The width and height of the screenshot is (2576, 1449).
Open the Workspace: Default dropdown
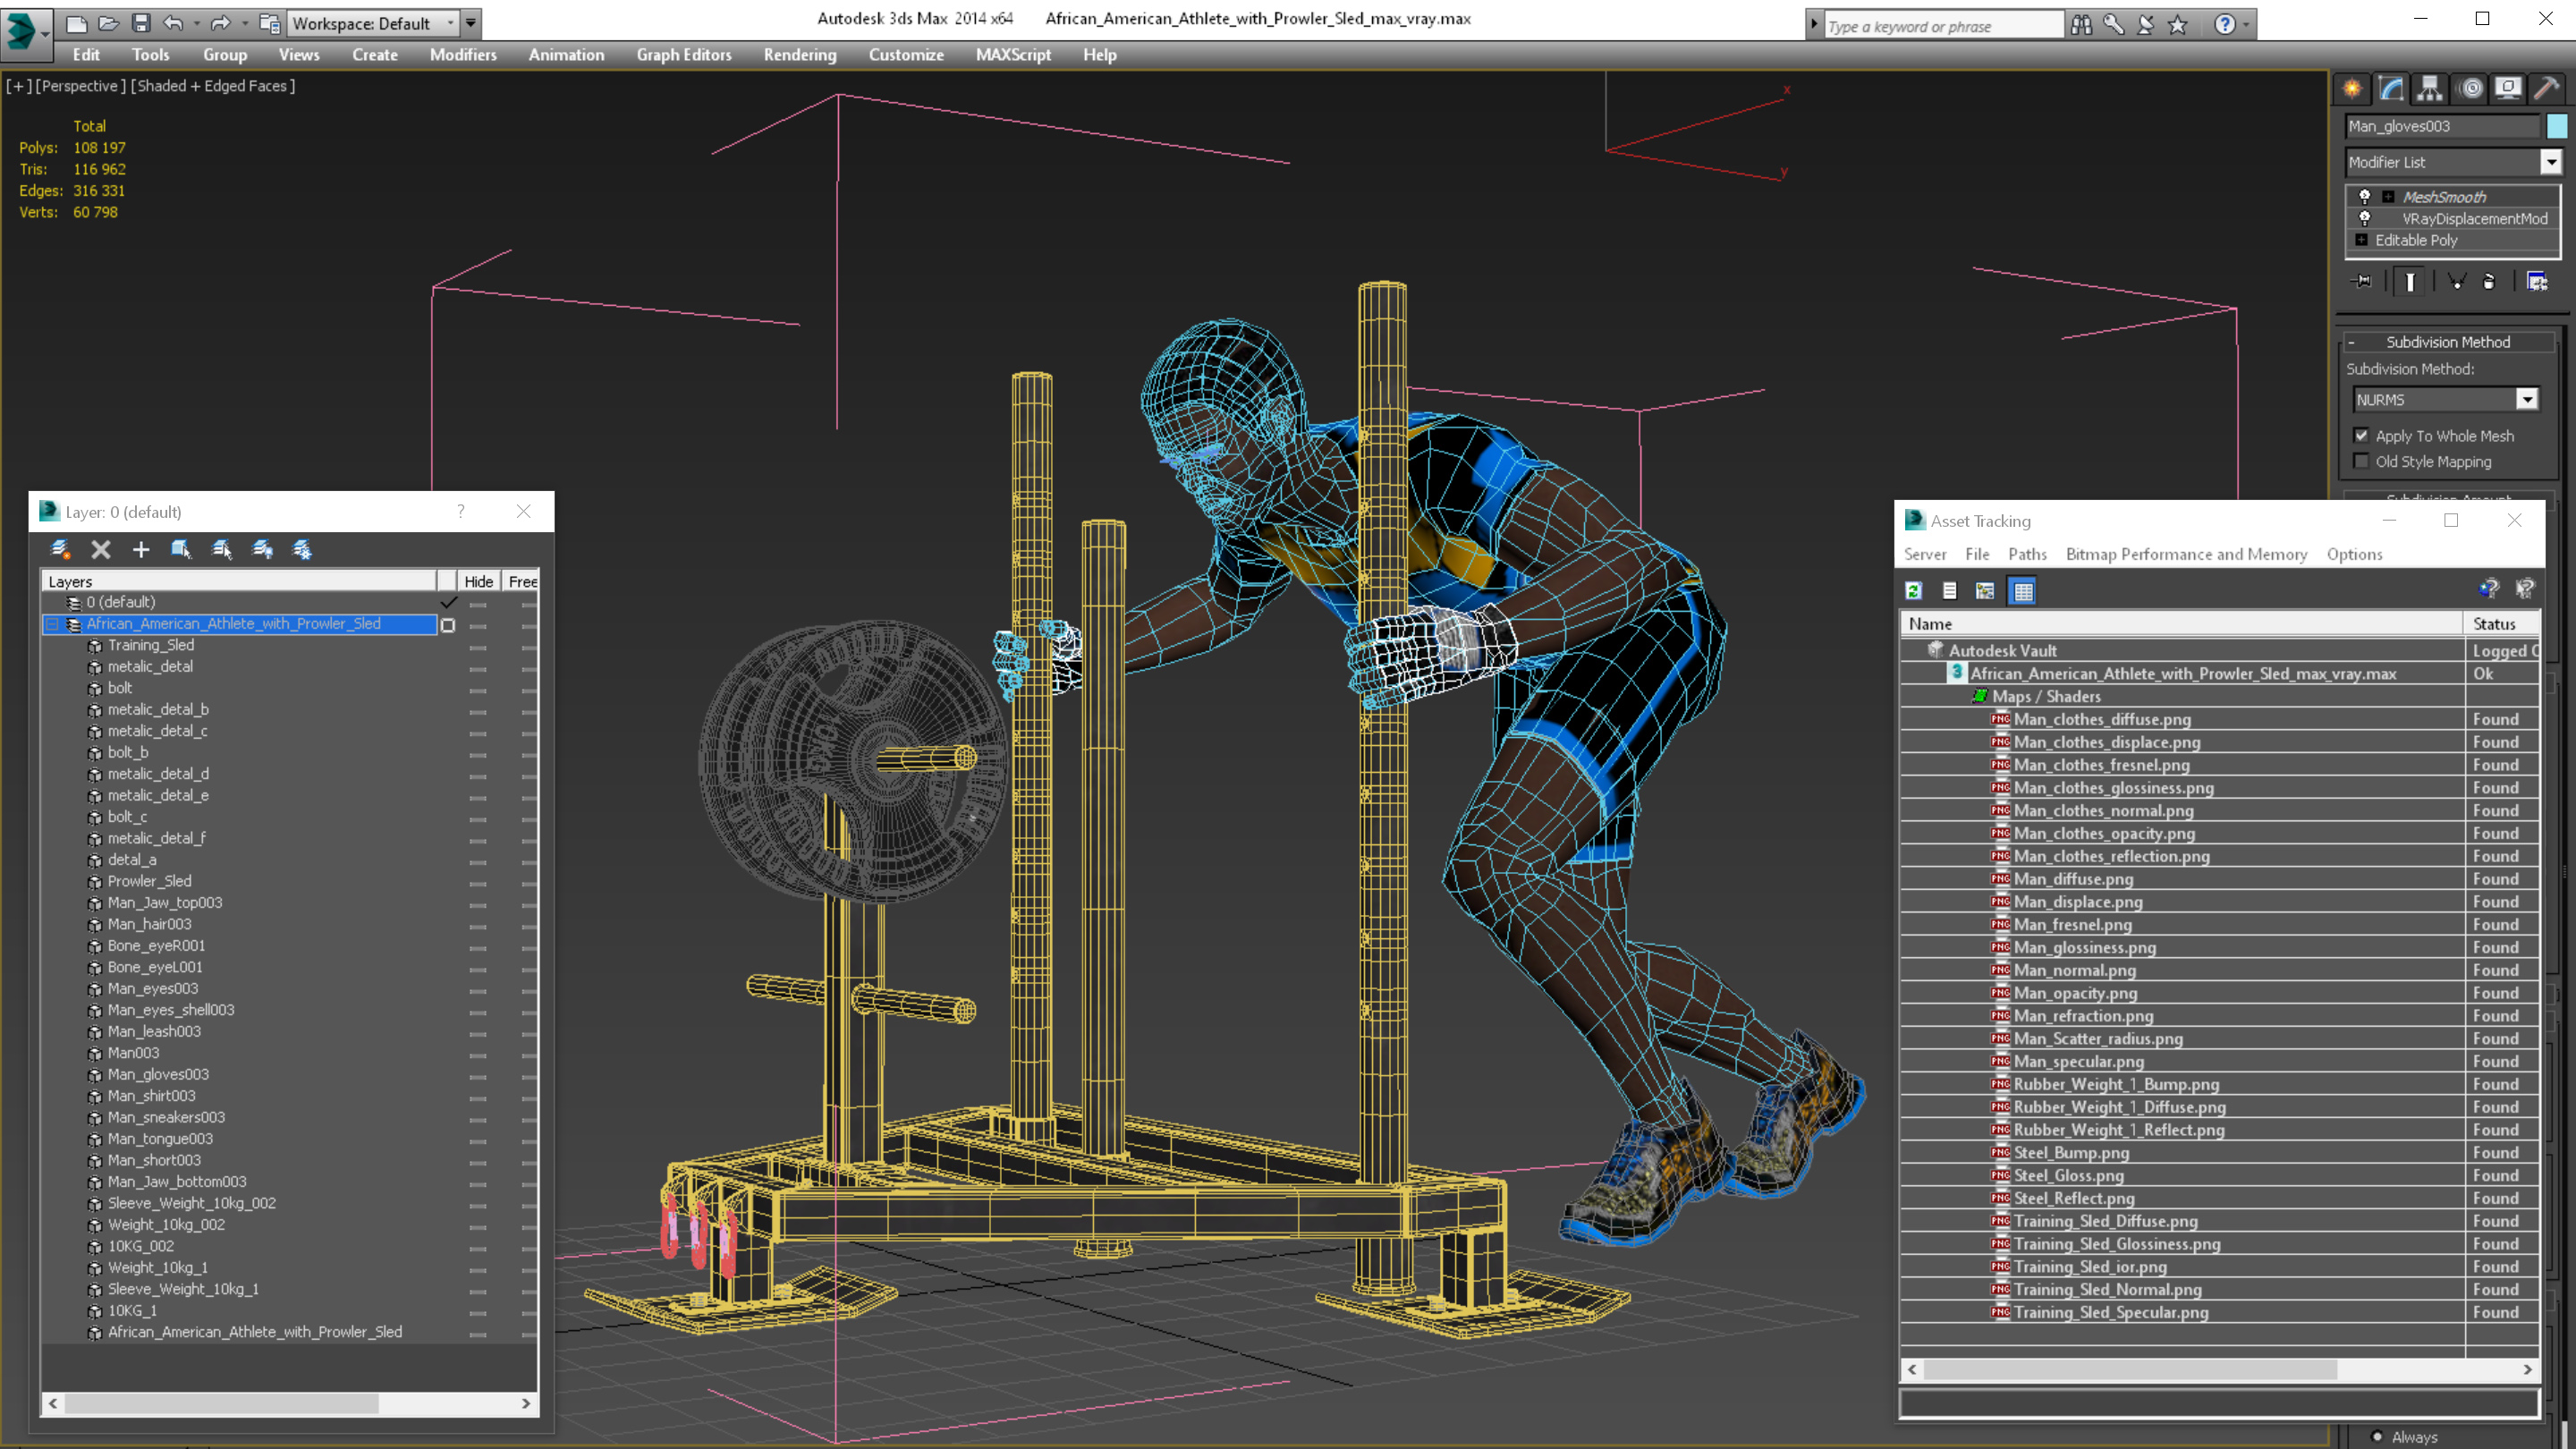click(x=372, y=23)
